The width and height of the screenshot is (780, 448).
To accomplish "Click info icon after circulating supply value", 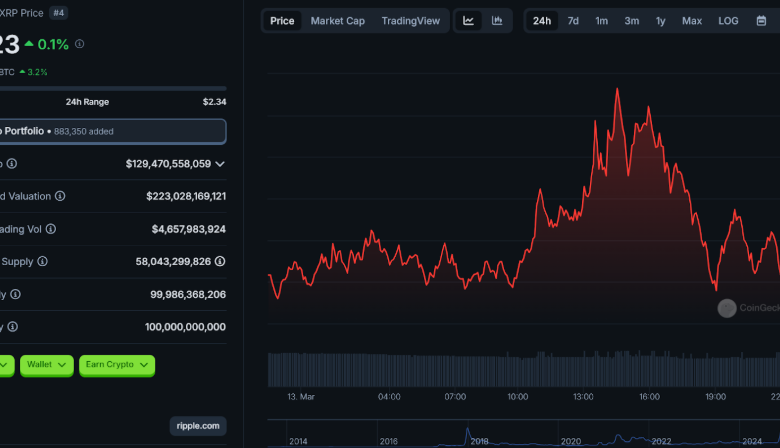I will [x=220, y=261].
